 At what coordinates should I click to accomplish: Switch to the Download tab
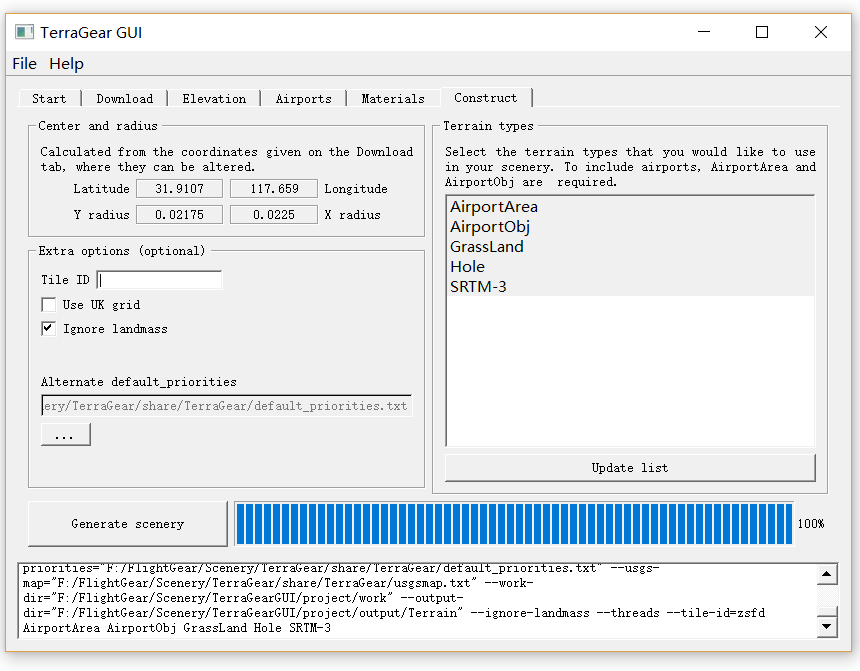(x=125, y=98)
